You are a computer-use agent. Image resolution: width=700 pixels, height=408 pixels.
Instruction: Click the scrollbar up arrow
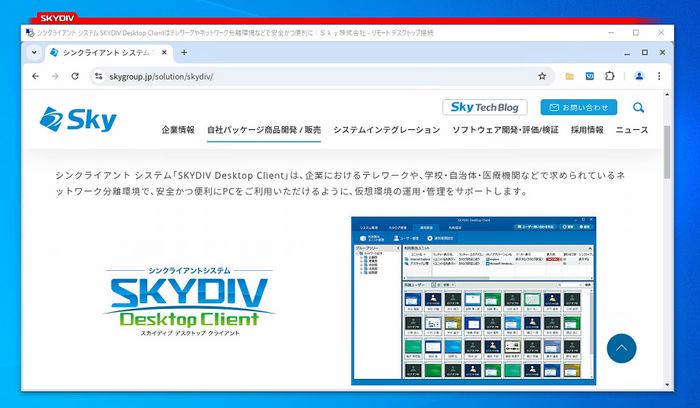[667, 95]
